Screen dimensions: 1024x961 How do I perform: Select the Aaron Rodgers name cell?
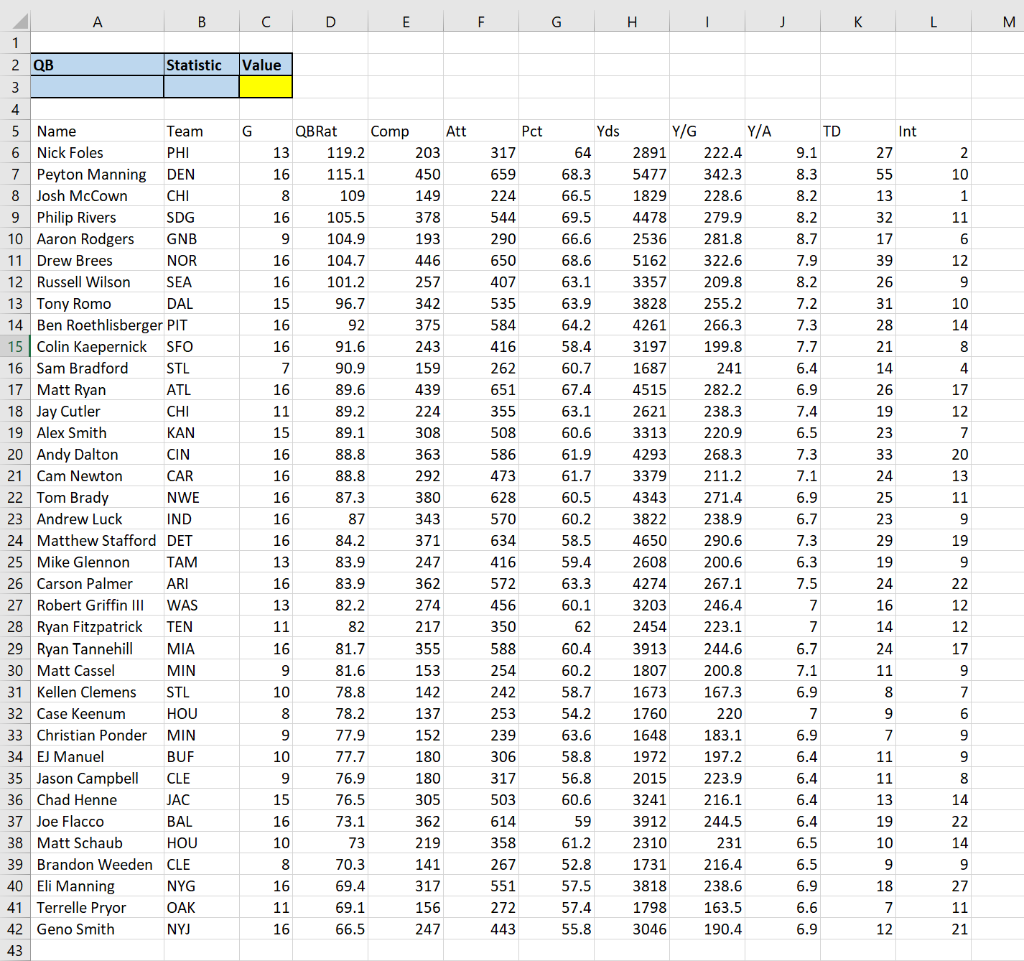click(x=97, y=239)
